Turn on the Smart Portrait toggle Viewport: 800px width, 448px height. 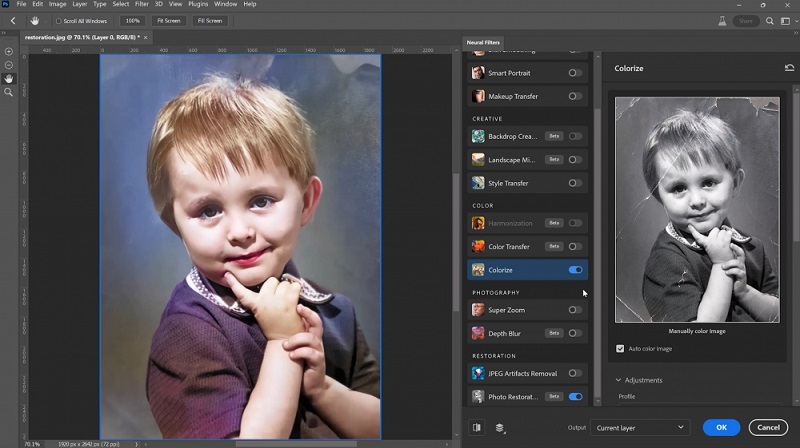575,73
